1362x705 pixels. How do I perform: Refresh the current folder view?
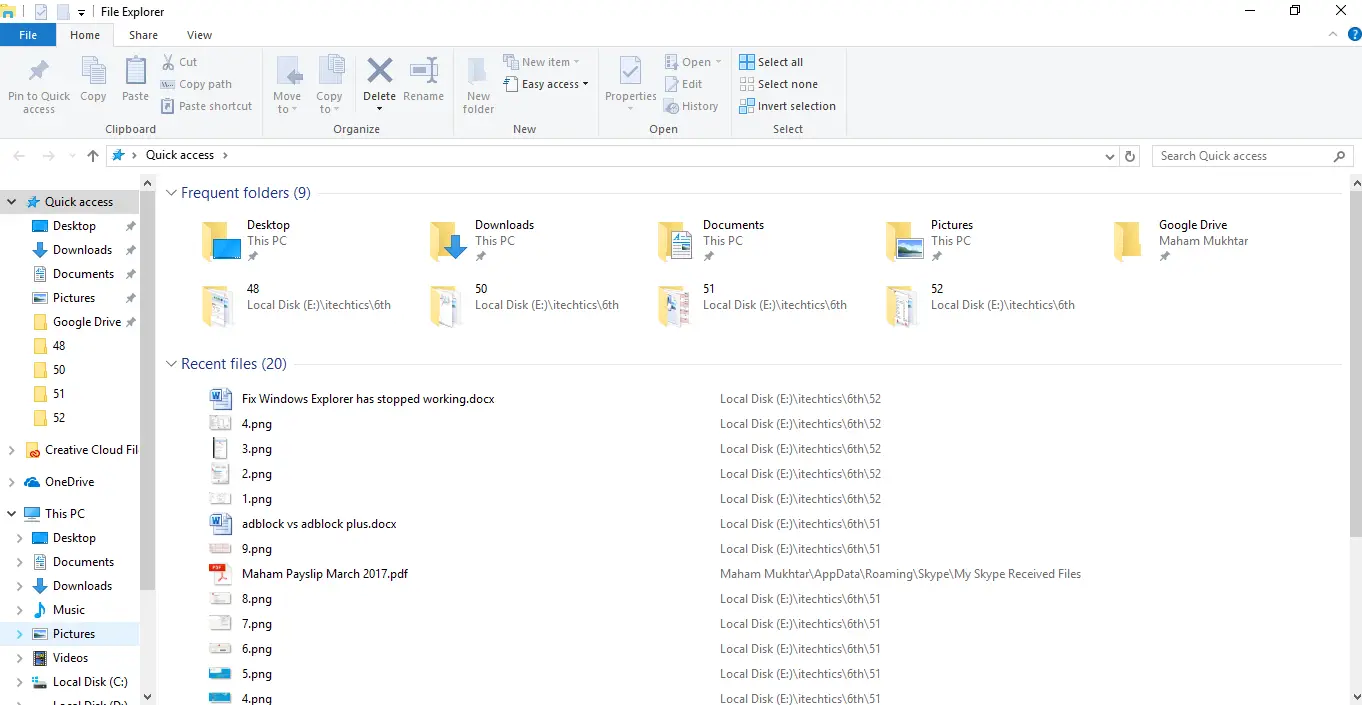[x=1130, y=155]
